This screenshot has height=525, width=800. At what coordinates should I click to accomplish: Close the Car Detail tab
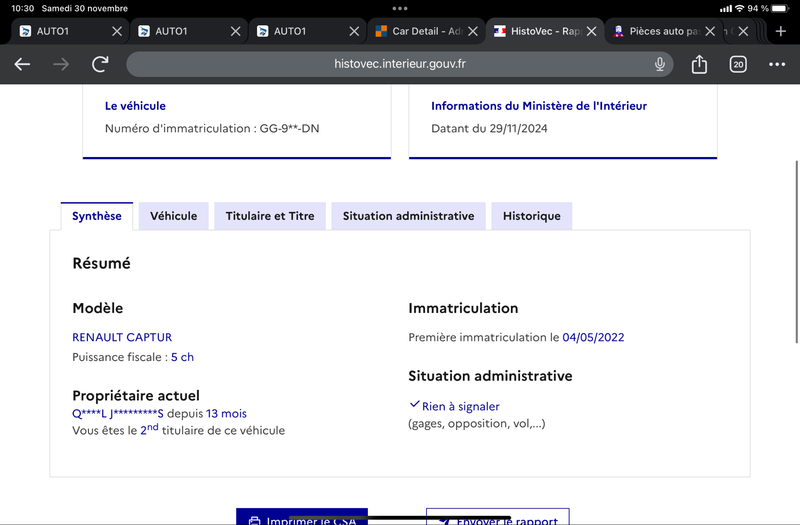point(472,31)
